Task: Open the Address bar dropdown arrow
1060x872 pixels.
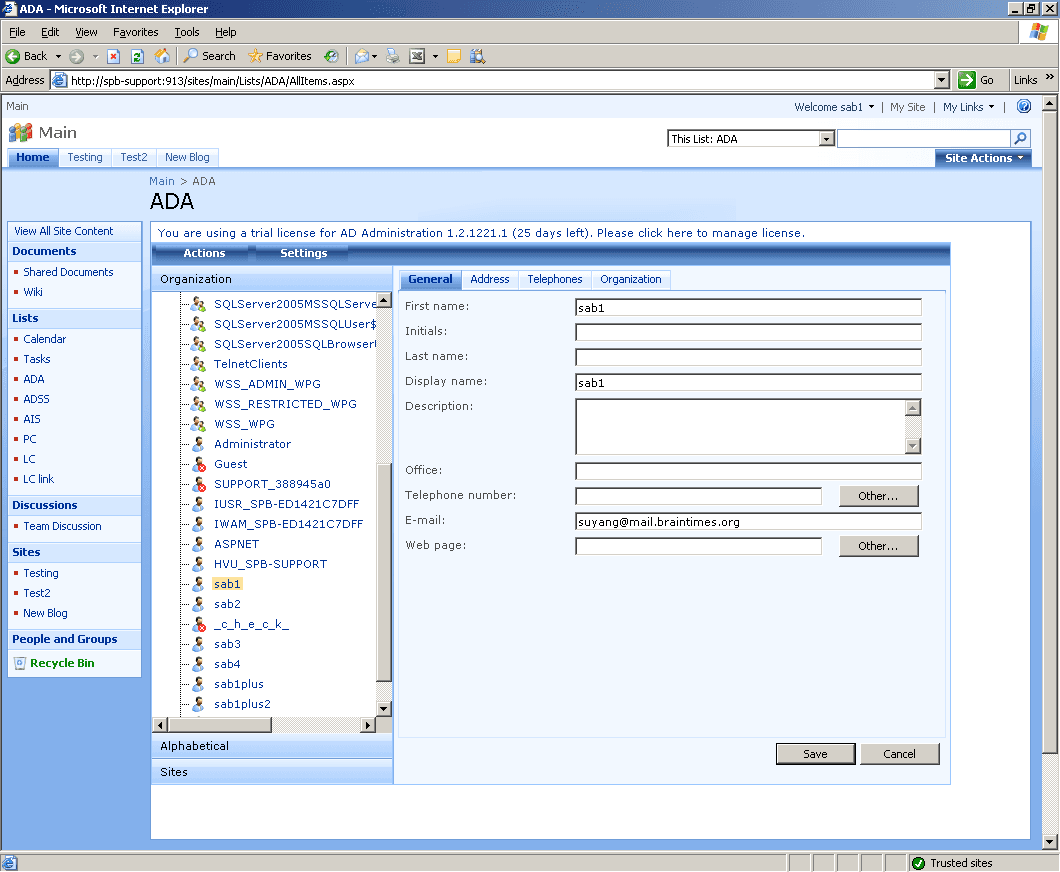Action: coord(942,80)
